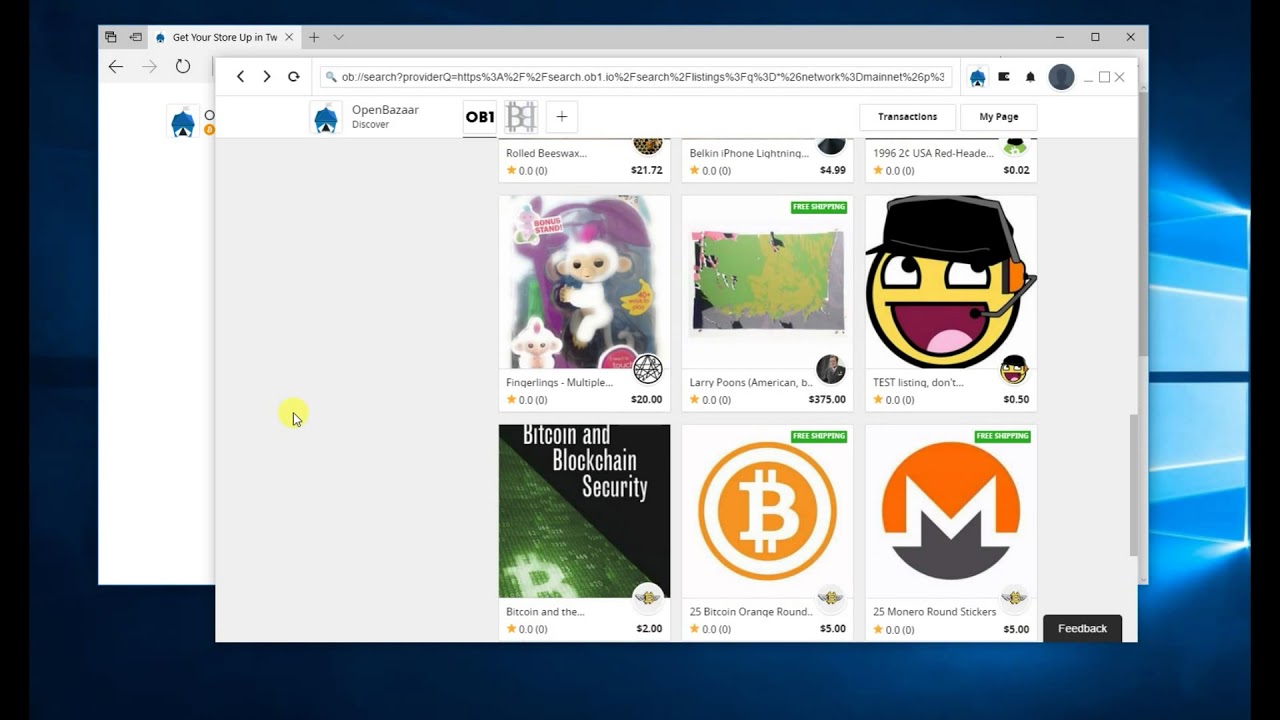Go forward in OpenBazaar navigation
This screenshot has height=720, width=1280.
click(266, 77)
